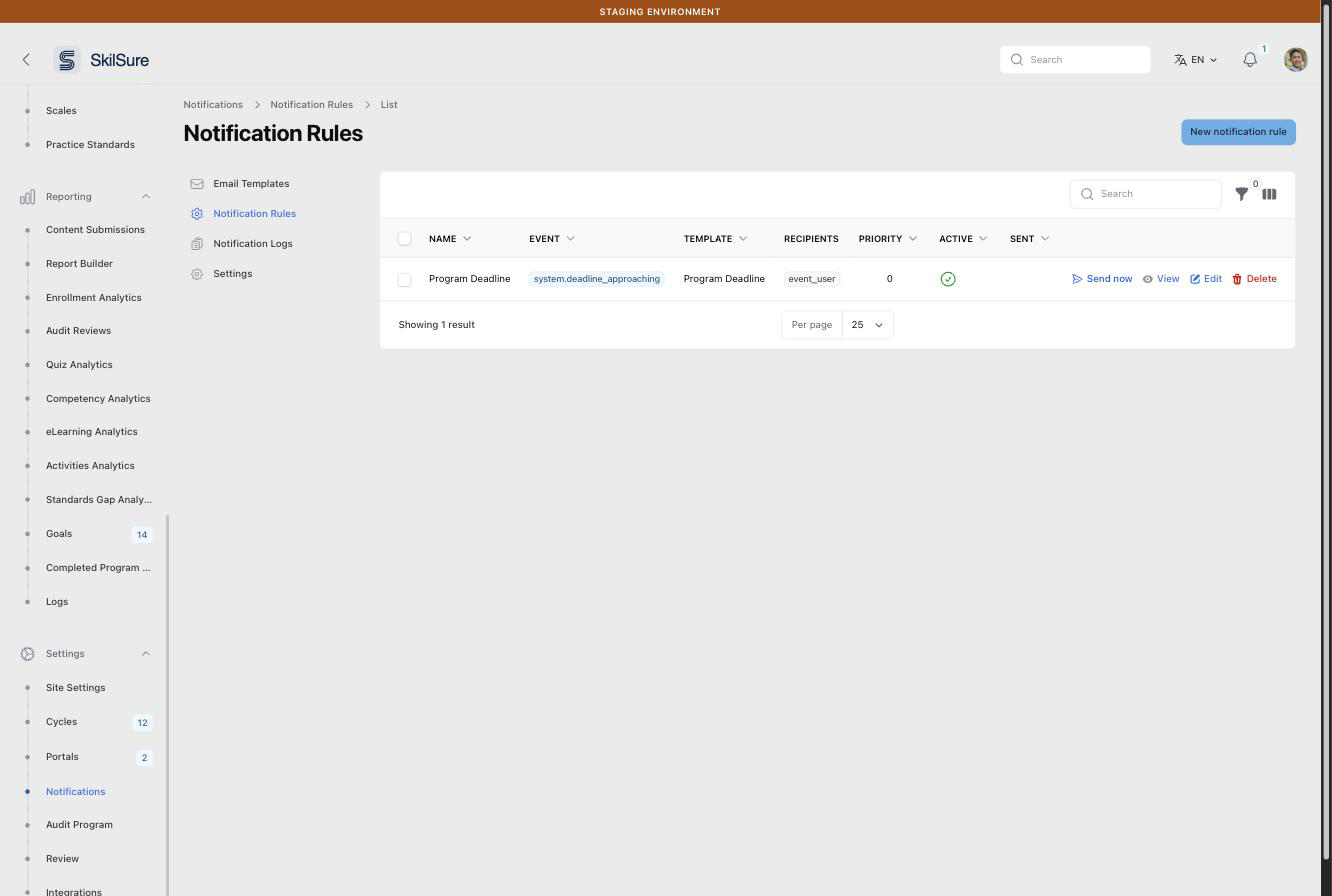Screen dimensions: 1332x896
Task: Click the language translate icon
Action: point(1180,60)
